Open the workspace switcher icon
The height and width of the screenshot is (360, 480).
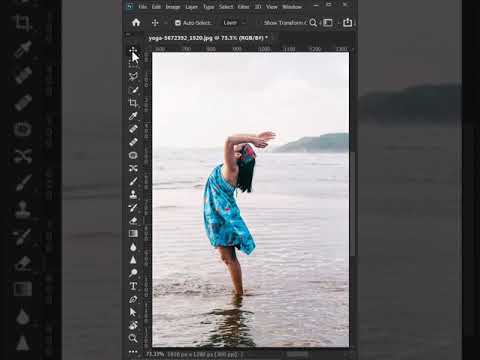328,23
